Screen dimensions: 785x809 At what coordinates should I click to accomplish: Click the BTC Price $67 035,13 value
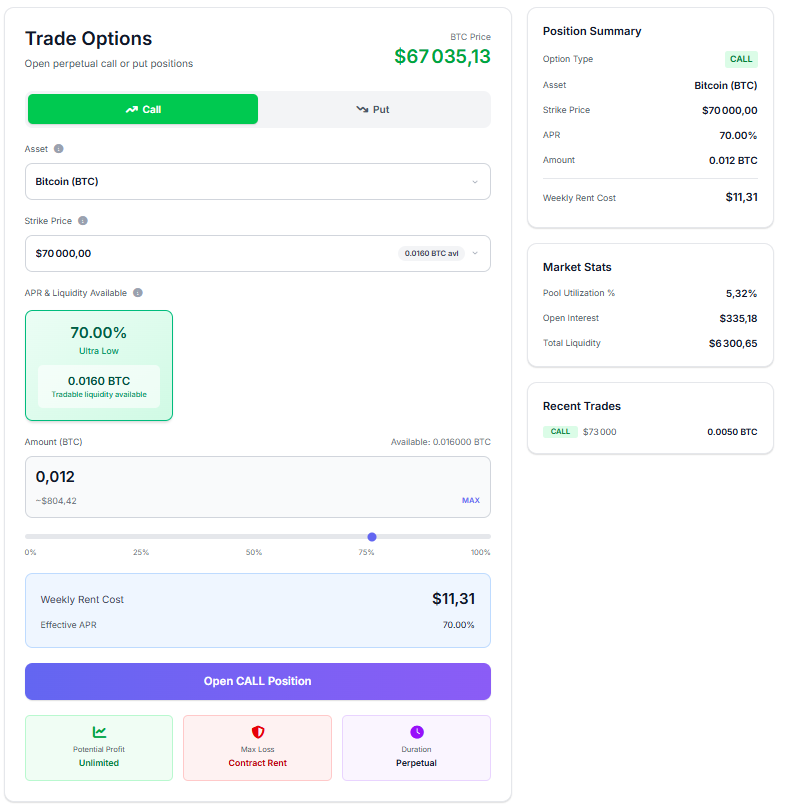point(442,56)
